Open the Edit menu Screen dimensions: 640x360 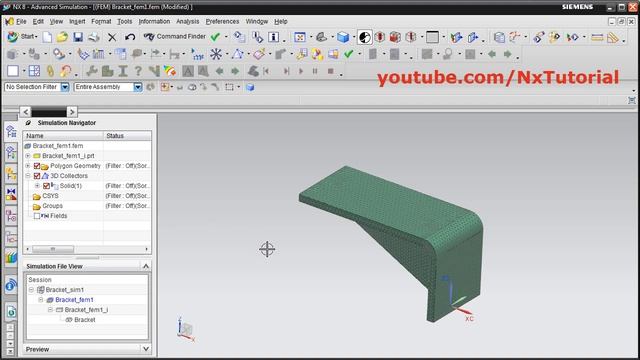pos(38,21)
